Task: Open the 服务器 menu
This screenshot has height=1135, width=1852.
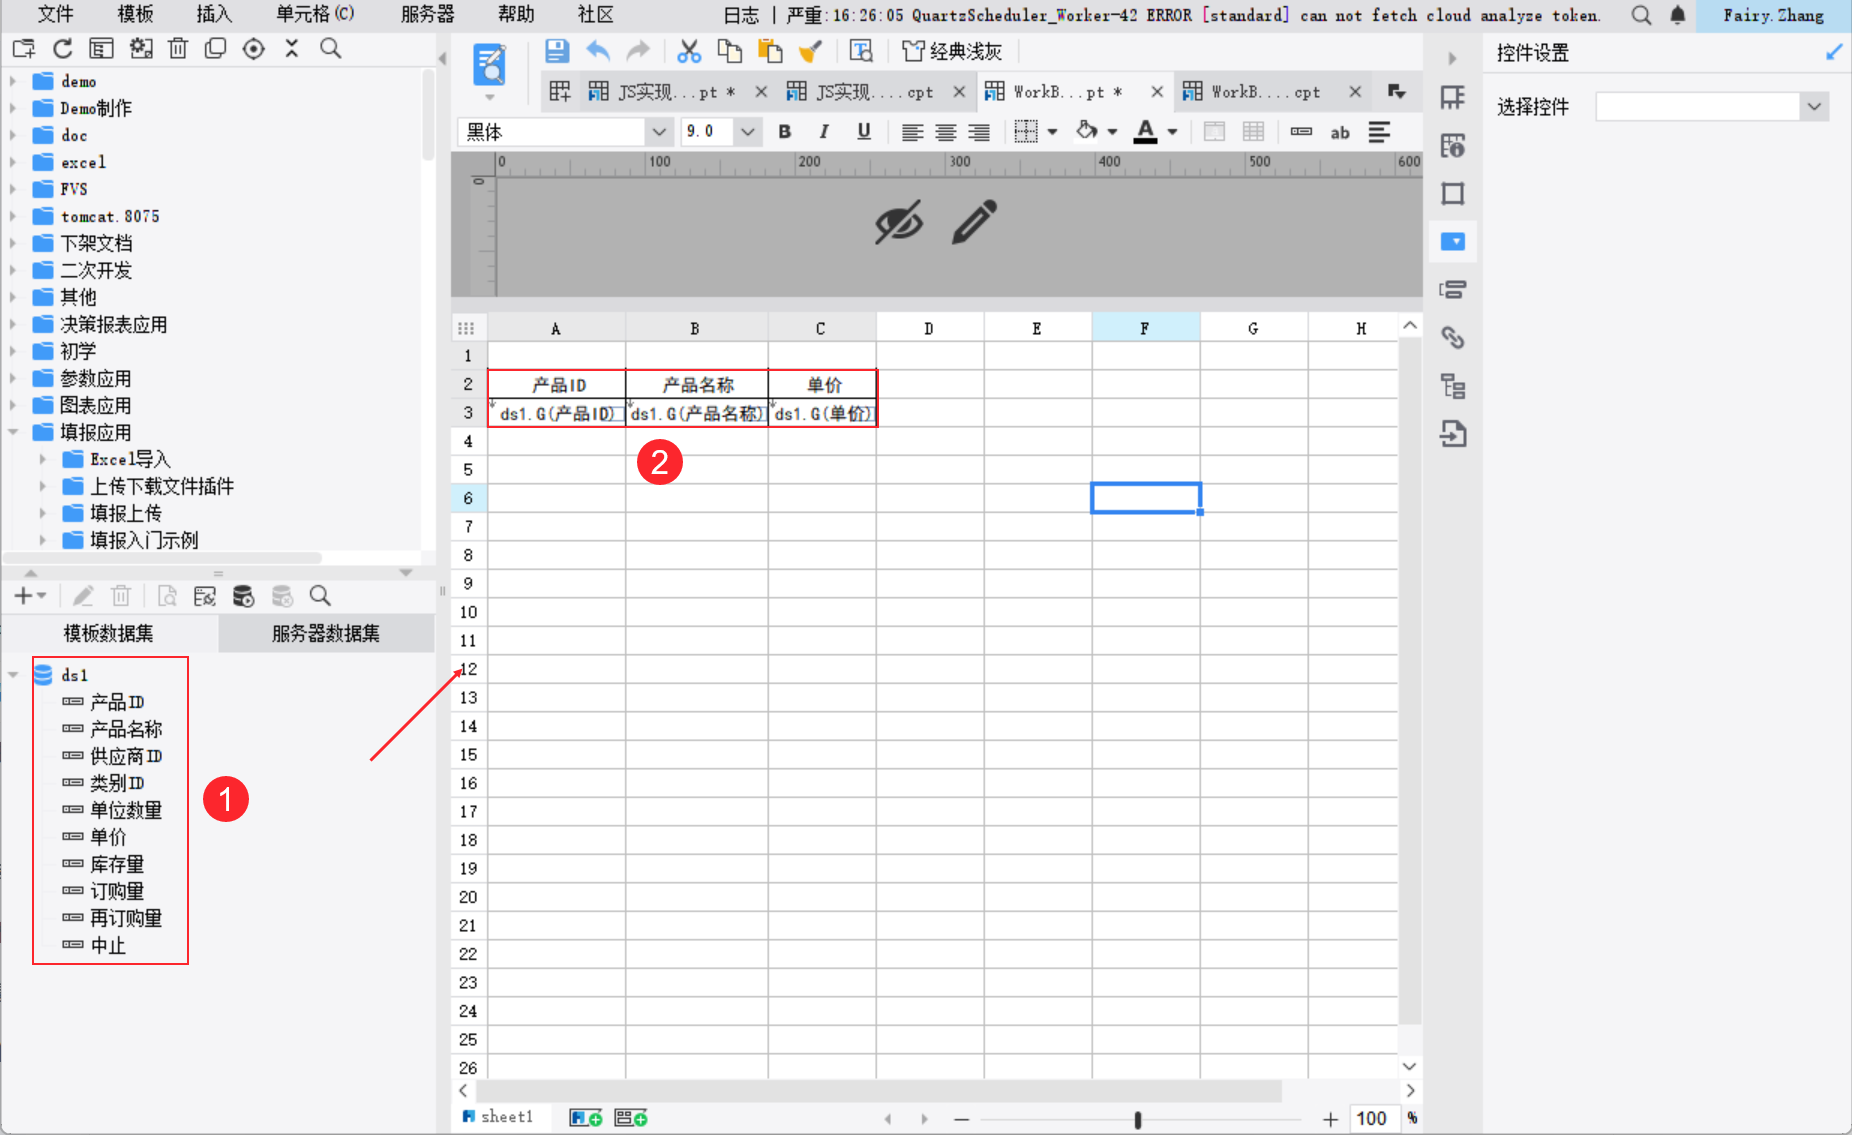Action: pos(428,14)
